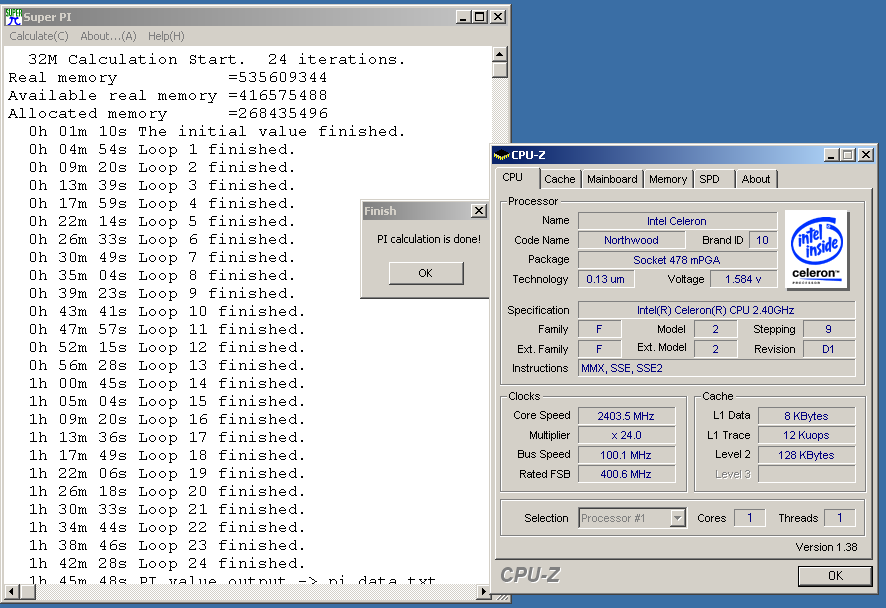Click the 'Loop 24 finished' line

(167, 563)
